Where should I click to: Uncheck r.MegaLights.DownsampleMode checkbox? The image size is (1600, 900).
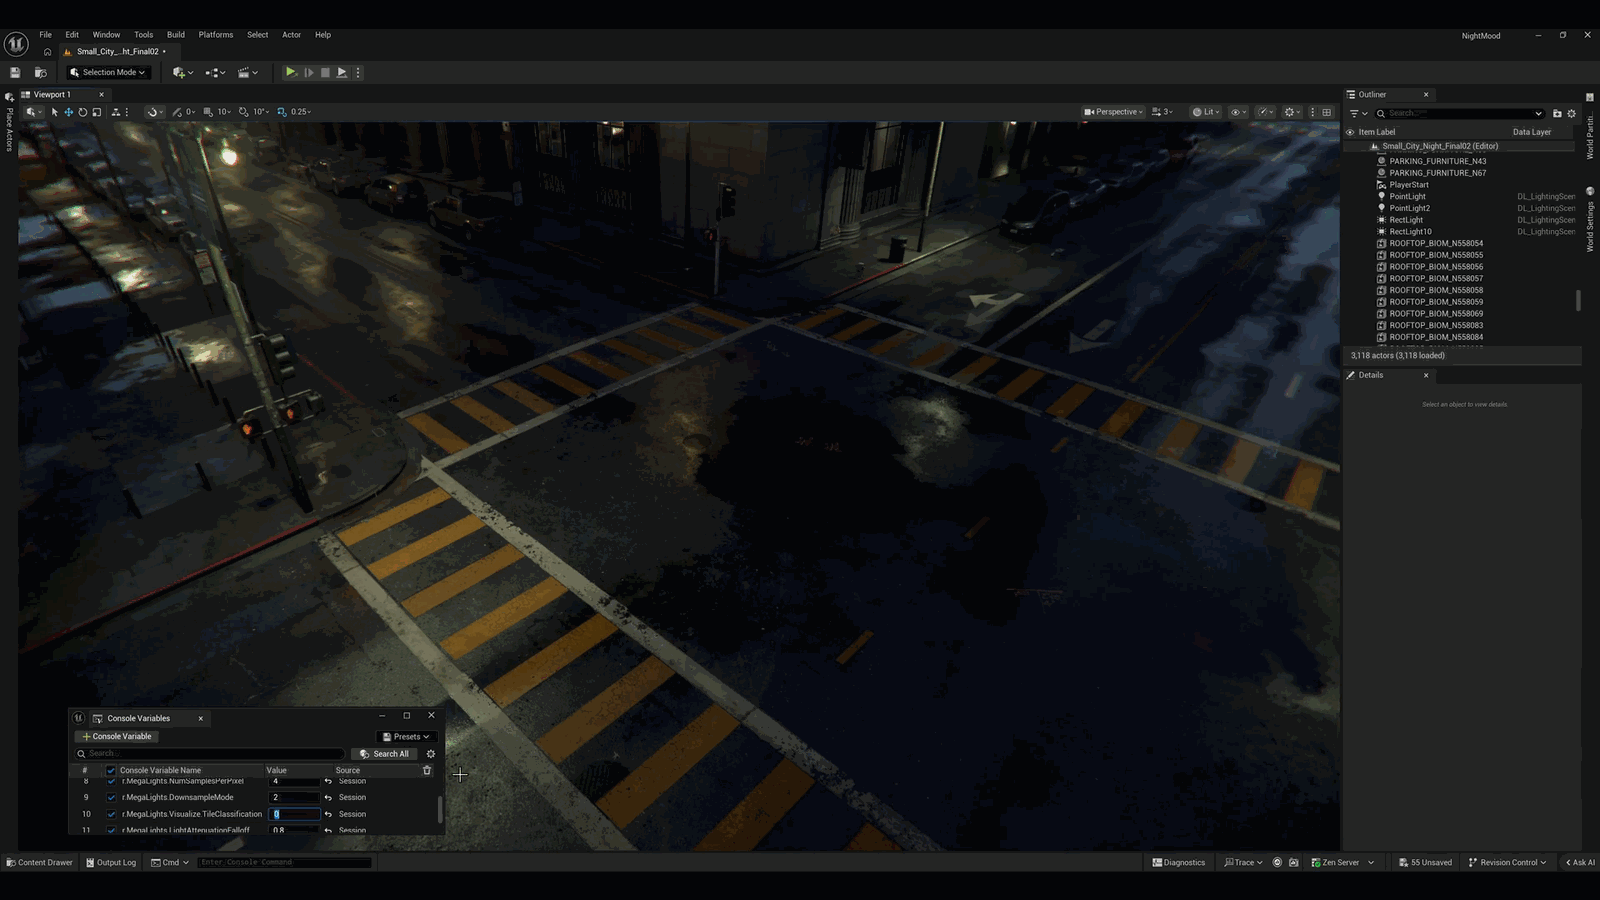click(111, 797)
